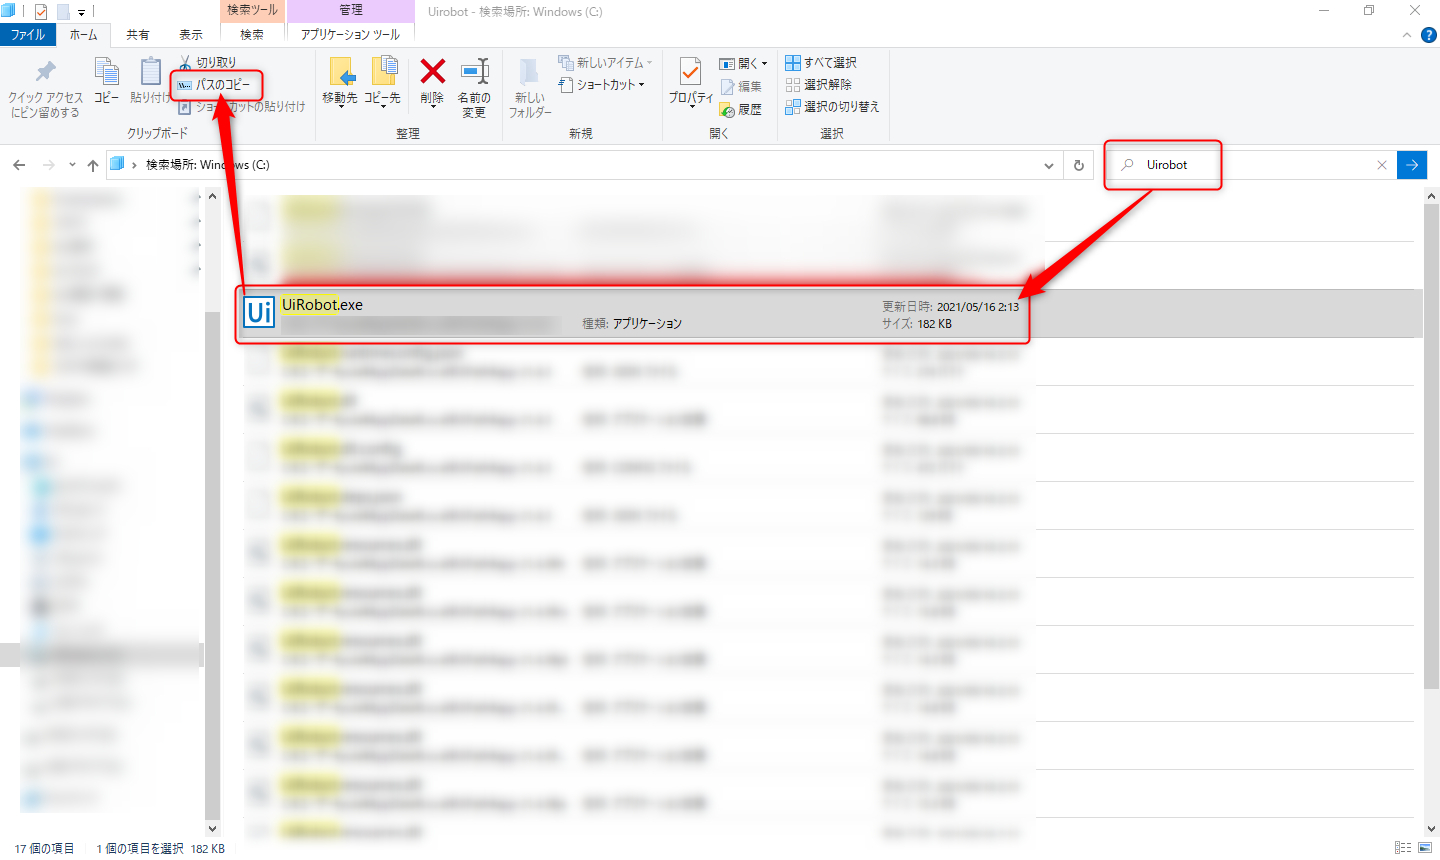Click the UiRobot.exe Ui file icon

coord(259,313)
